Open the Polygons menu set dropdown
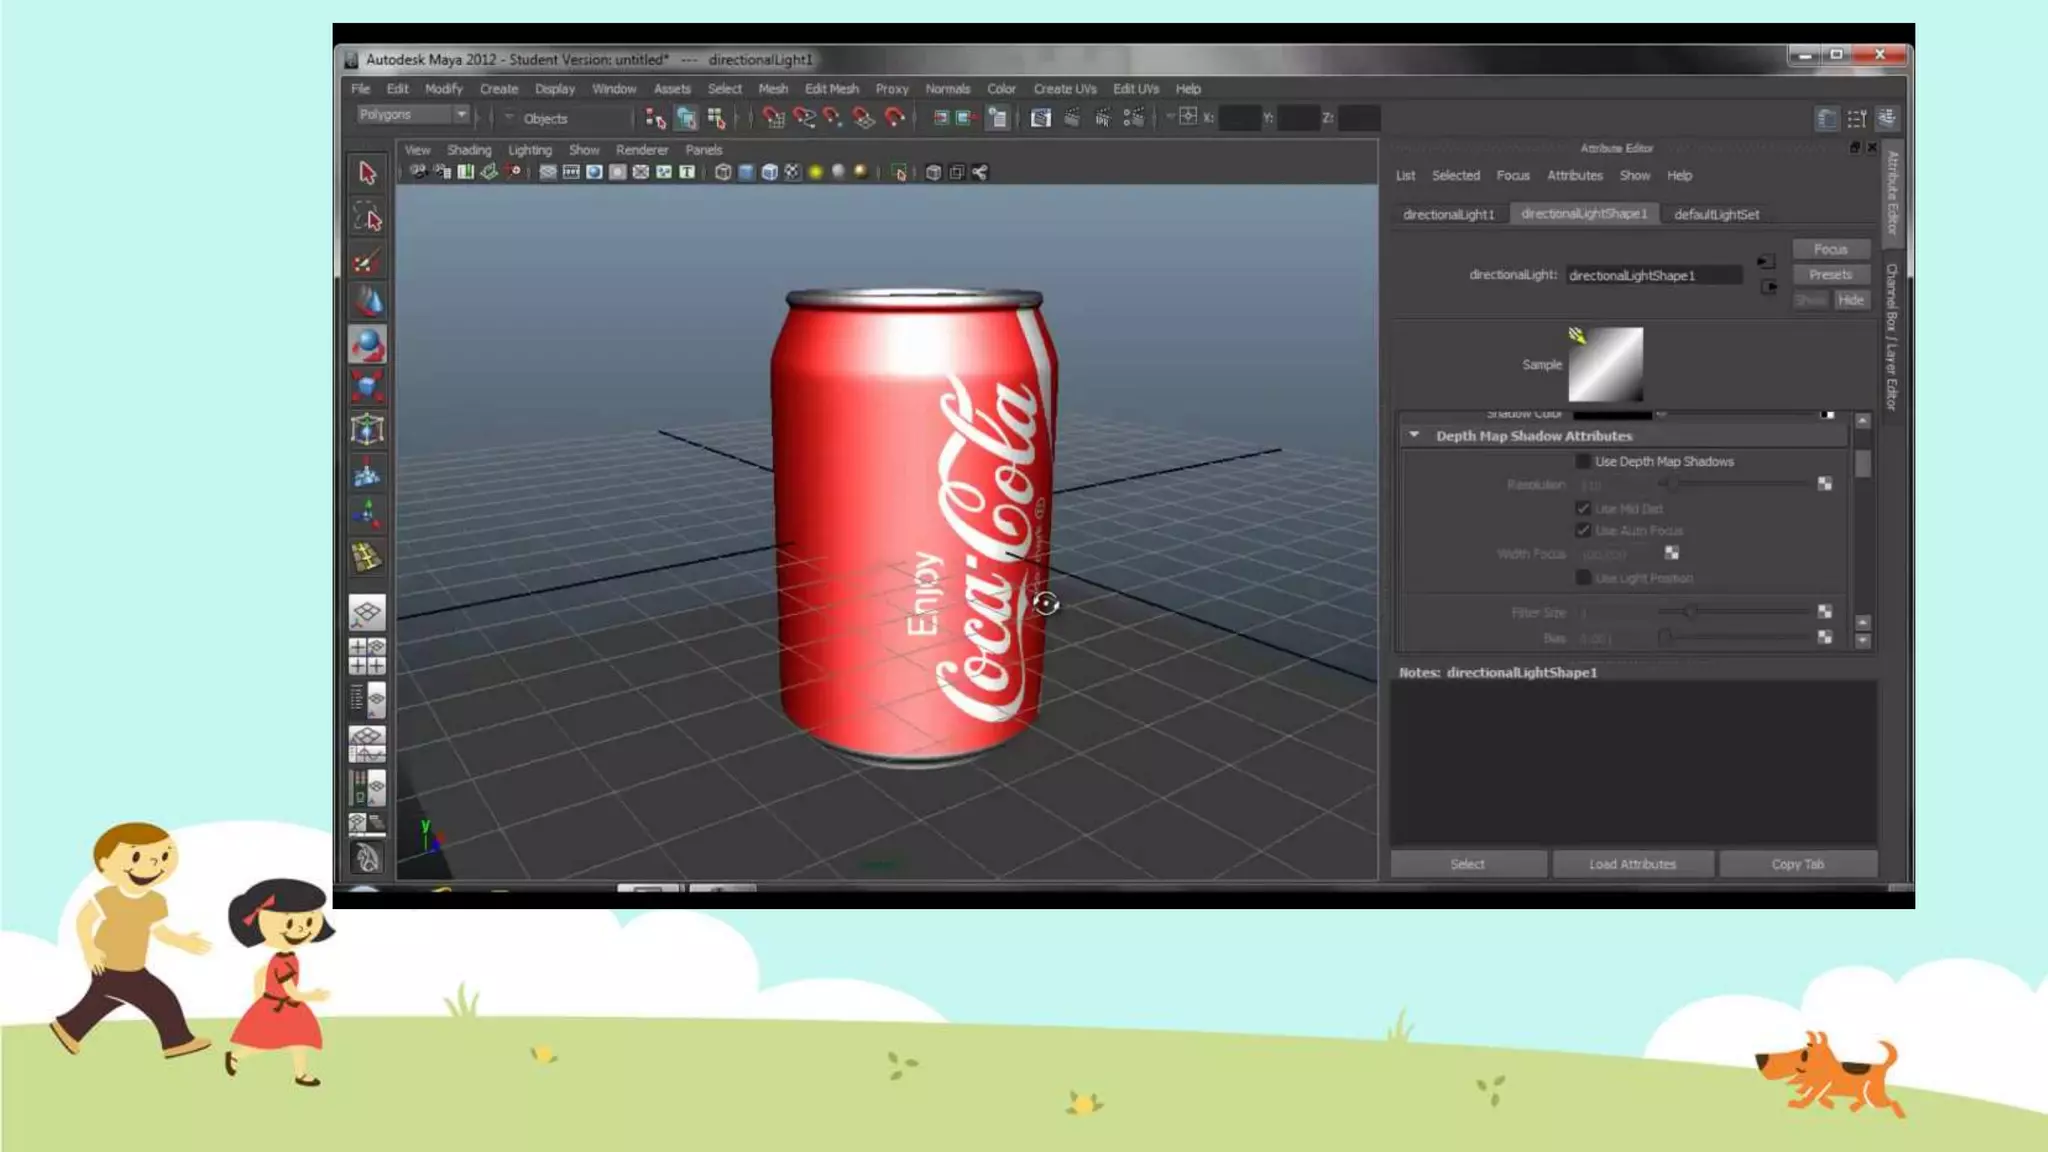 point(461,115)
